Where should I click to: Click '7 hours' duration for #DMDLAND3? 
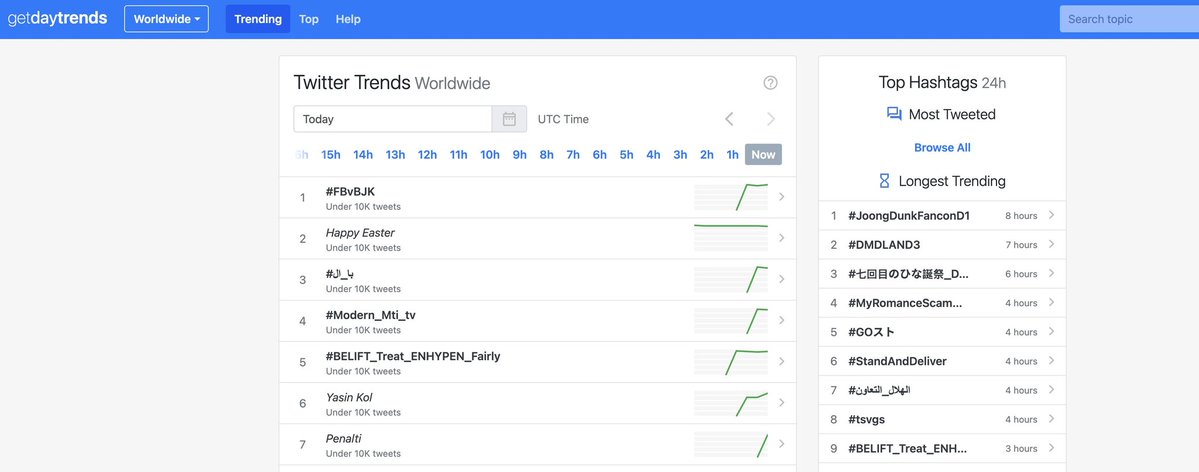coord(1021,245)
